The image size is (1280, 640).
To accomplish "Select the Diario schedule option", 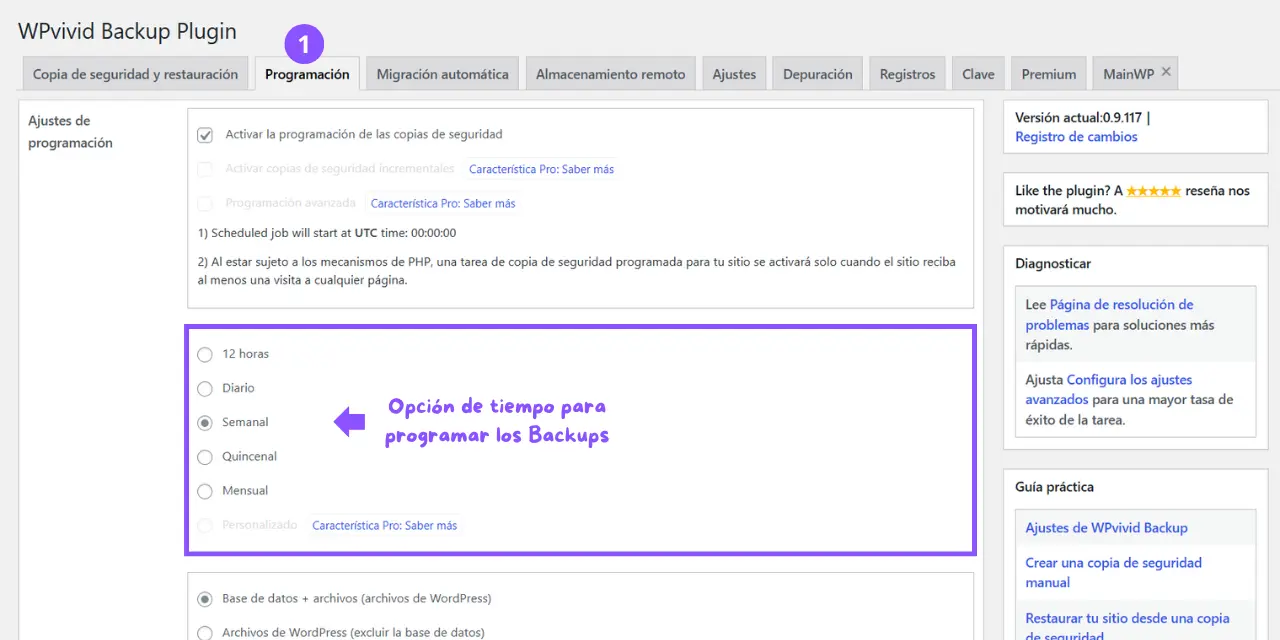I will coord(205,389).
